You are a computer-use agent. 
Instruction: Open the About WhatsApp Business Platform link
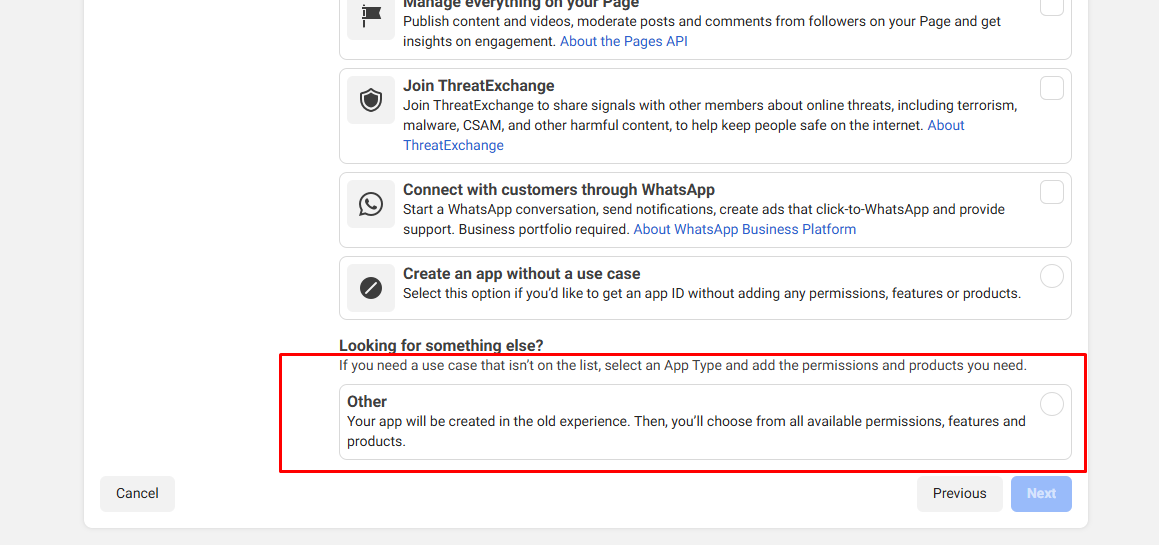(744, 229)
